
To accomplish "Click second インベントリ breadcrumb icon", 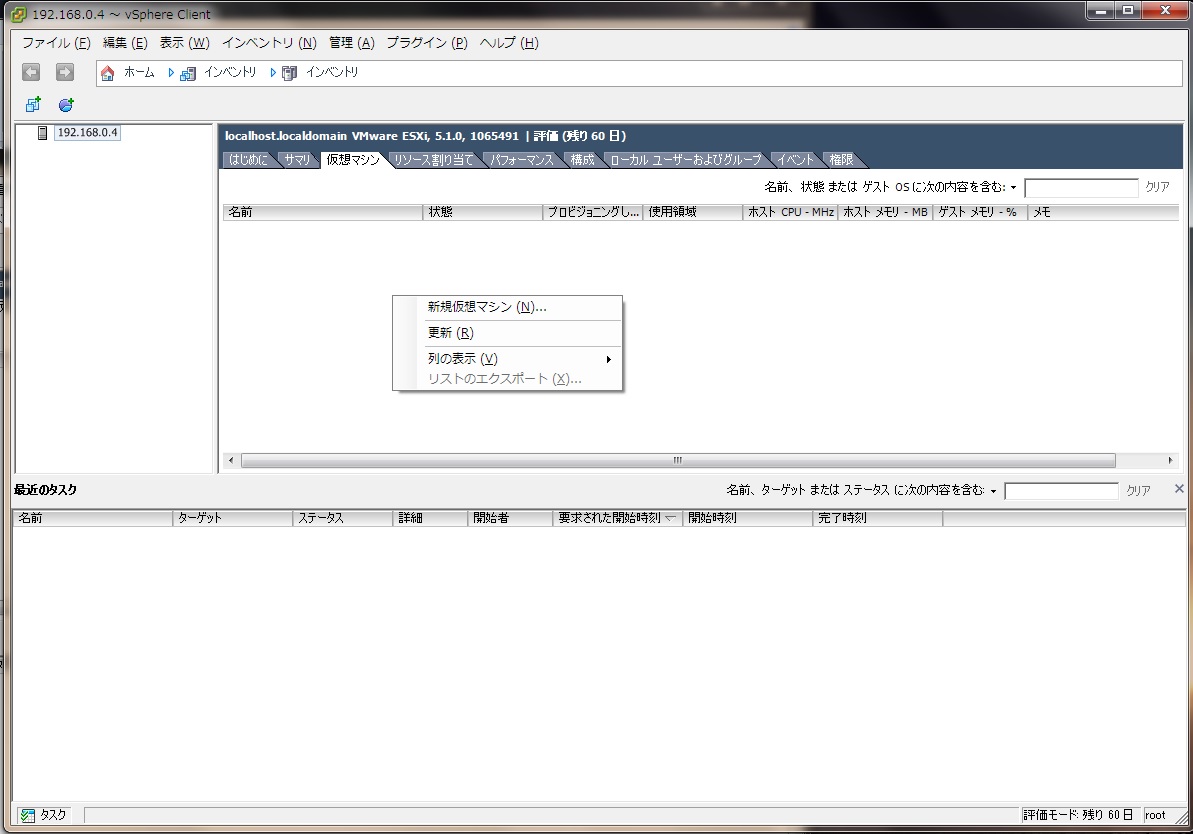I will click(289, 73).
